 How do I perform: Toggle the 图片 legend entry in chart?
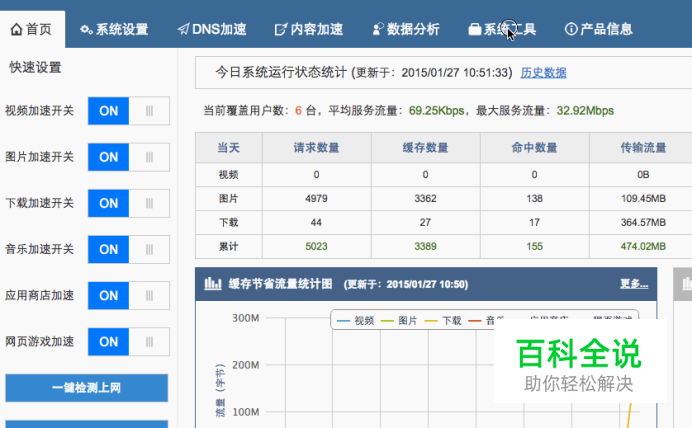click(399, 321)
